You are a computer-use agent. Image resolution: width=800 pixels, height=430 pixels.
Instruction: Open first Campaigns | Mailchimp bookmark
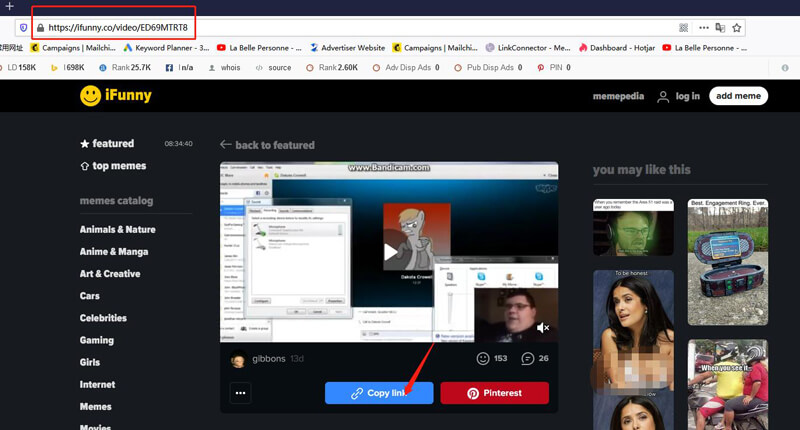coord(73,47)
